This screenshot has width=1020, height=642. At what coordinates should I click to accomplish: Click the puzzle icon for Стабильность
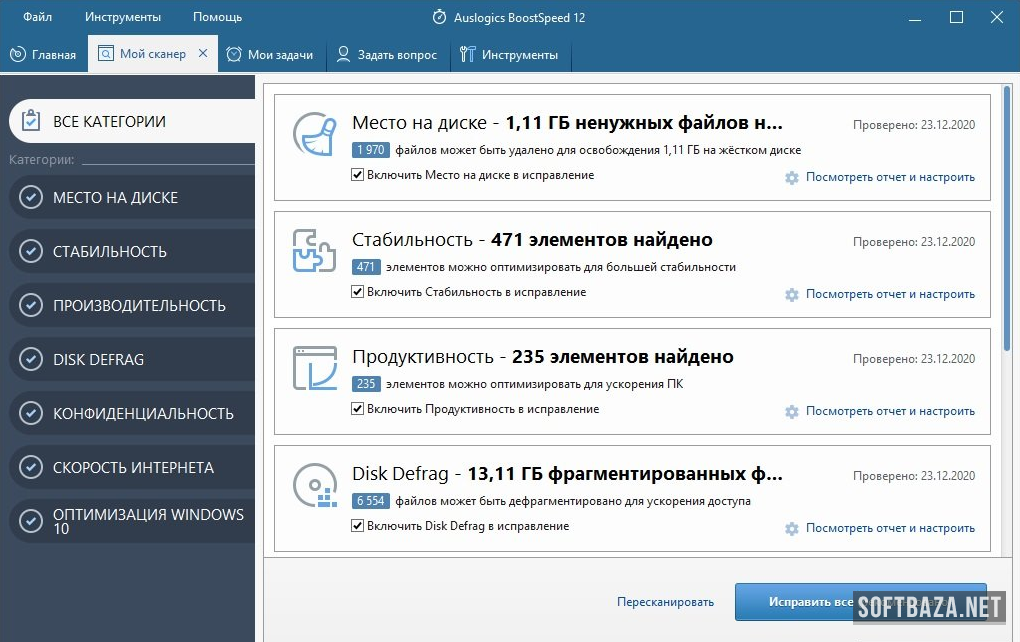click(314, 251)
